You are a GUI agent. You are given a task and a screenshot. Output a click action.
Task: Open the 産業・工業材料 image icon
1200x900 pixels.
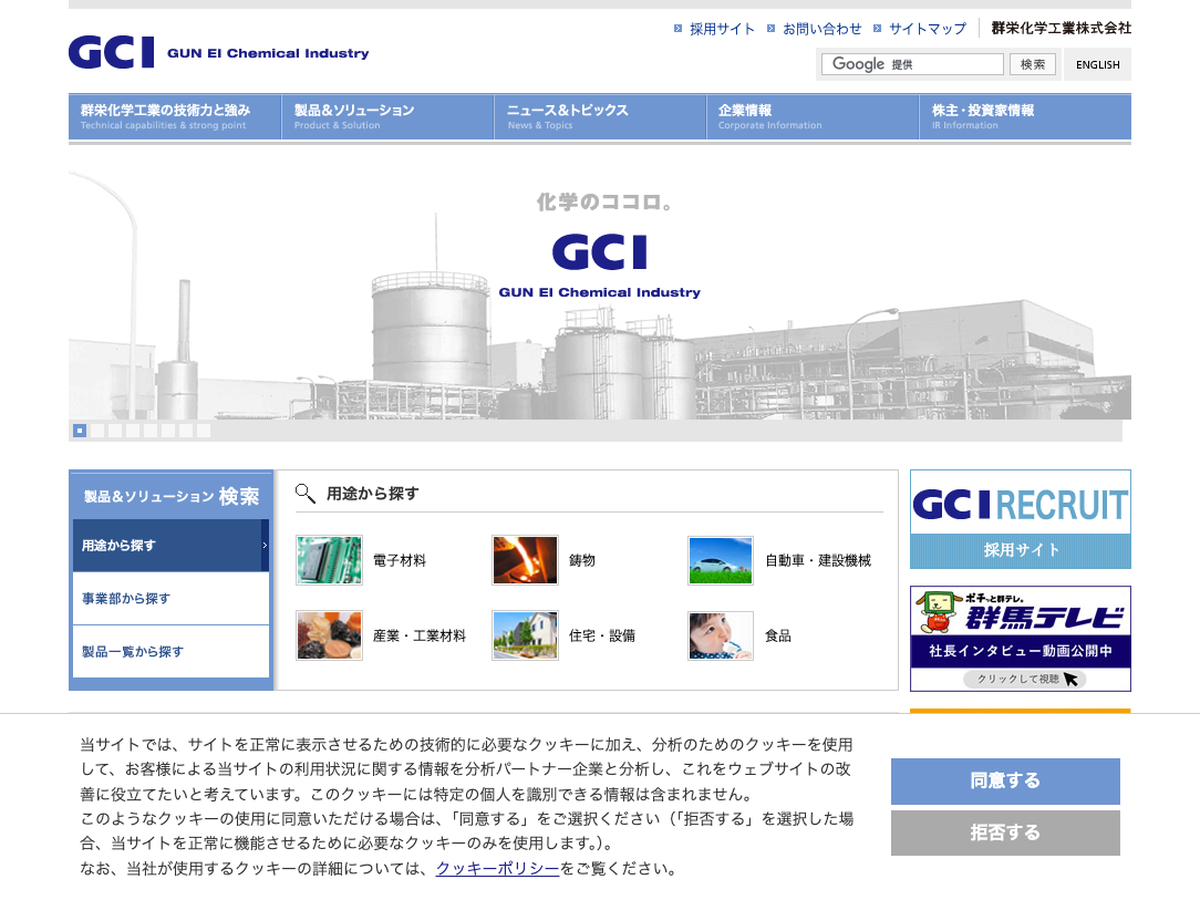point(329,635)
